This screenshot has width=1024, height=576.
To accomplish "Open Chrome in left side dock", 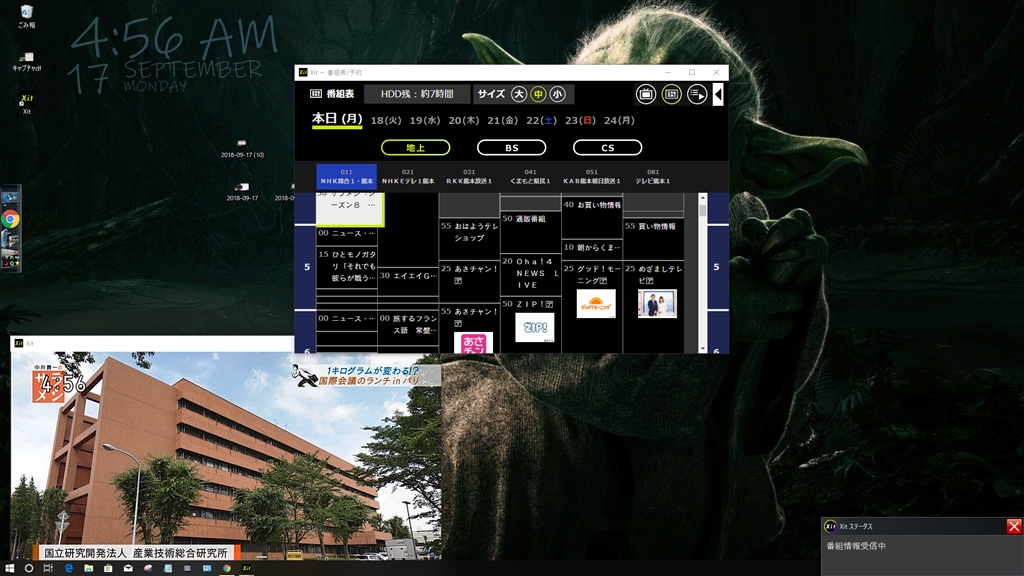I will [10, 219].
